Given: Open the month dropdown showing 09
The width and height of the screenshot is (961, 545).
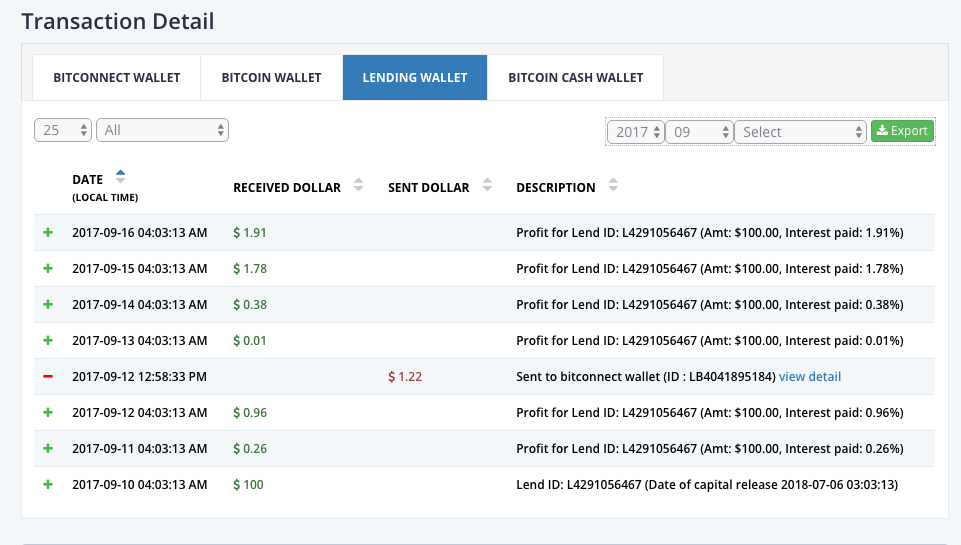Looking at the screenshot, I should point(699,132).
